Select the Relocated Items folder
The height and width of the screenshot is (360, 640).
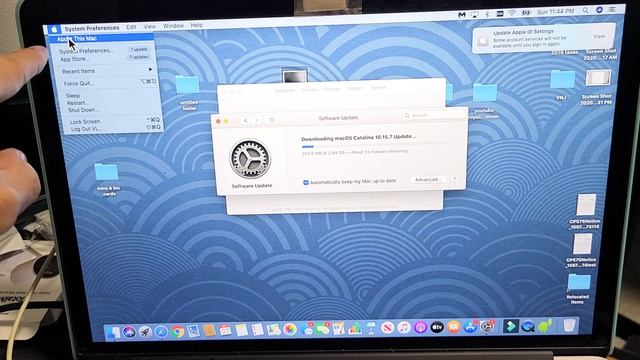[x=578, y=289]
